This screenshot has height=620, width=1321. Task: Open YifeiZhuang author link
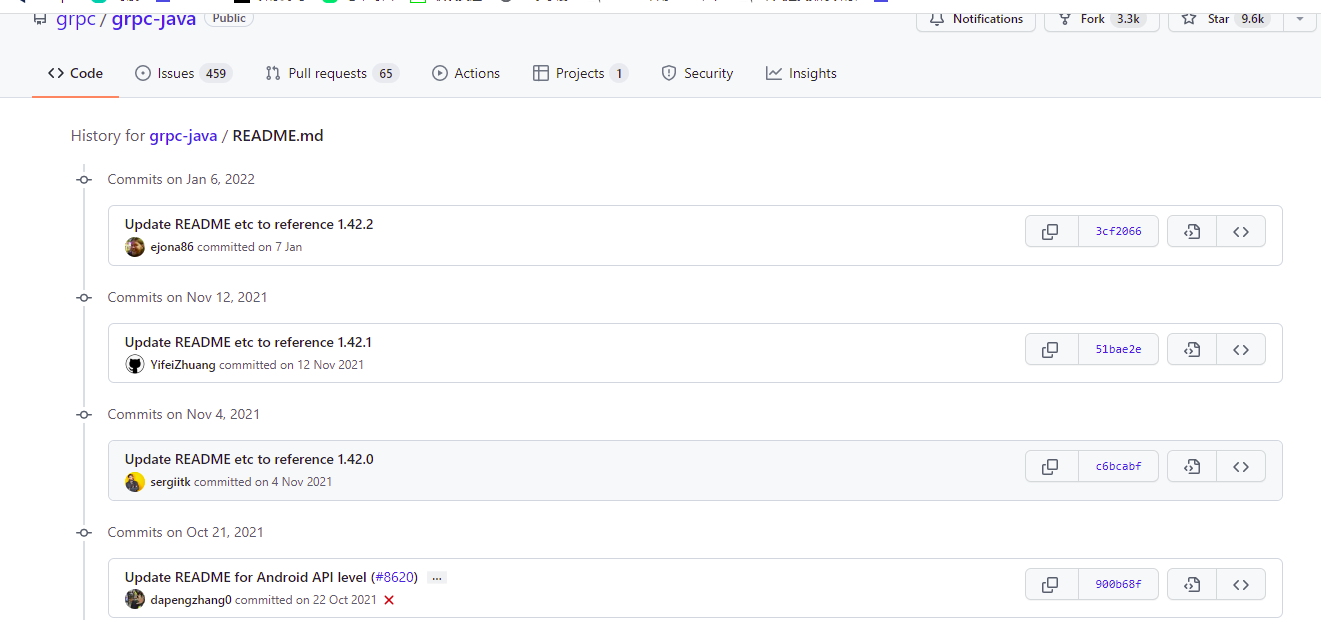click(183, 365)
